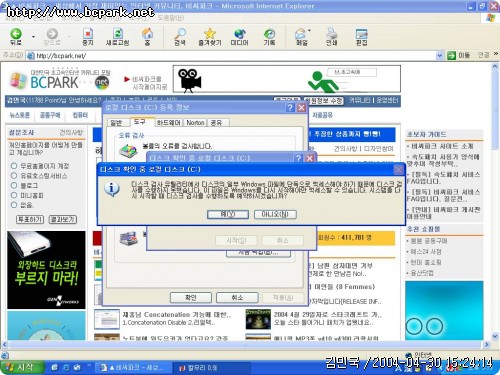Open the 컴퓨터 site navigation tab
Screen dimensions: 500x375
80,115
